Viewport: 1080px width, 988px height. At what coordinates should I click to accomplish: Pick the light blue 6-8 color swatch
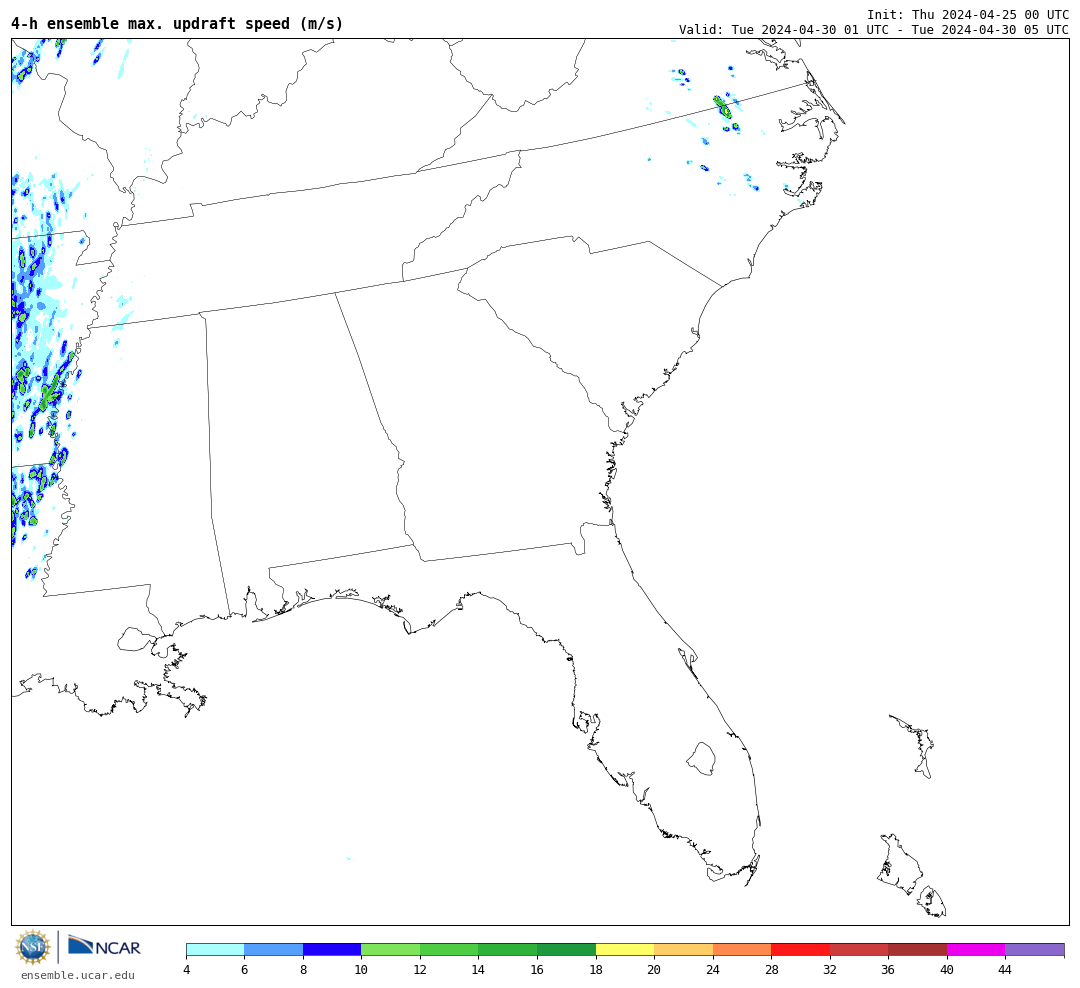[273, 950]
